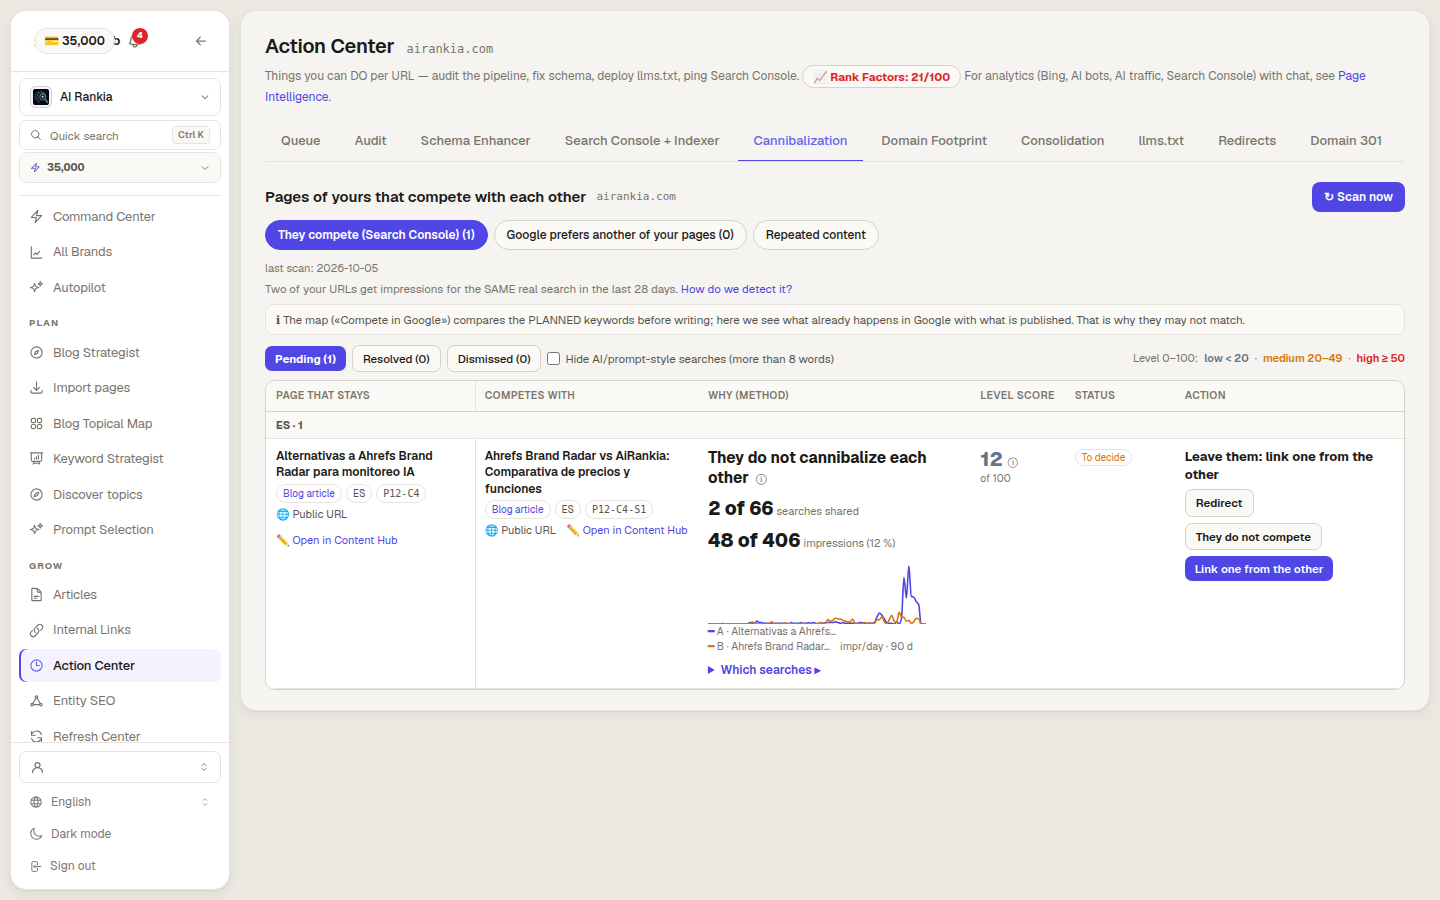Screen dimensions: 1440x900
Task: Collapse sidebar with back arrow icon
Action: (x=201, y=41)
